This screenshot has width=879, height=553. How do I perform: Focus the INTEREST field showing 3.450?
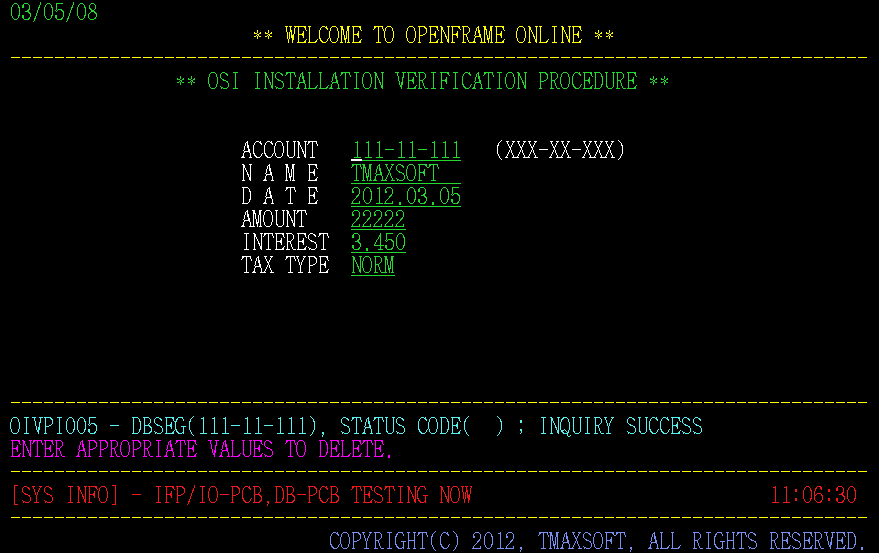pyautogui.click(x=378, y=243)
